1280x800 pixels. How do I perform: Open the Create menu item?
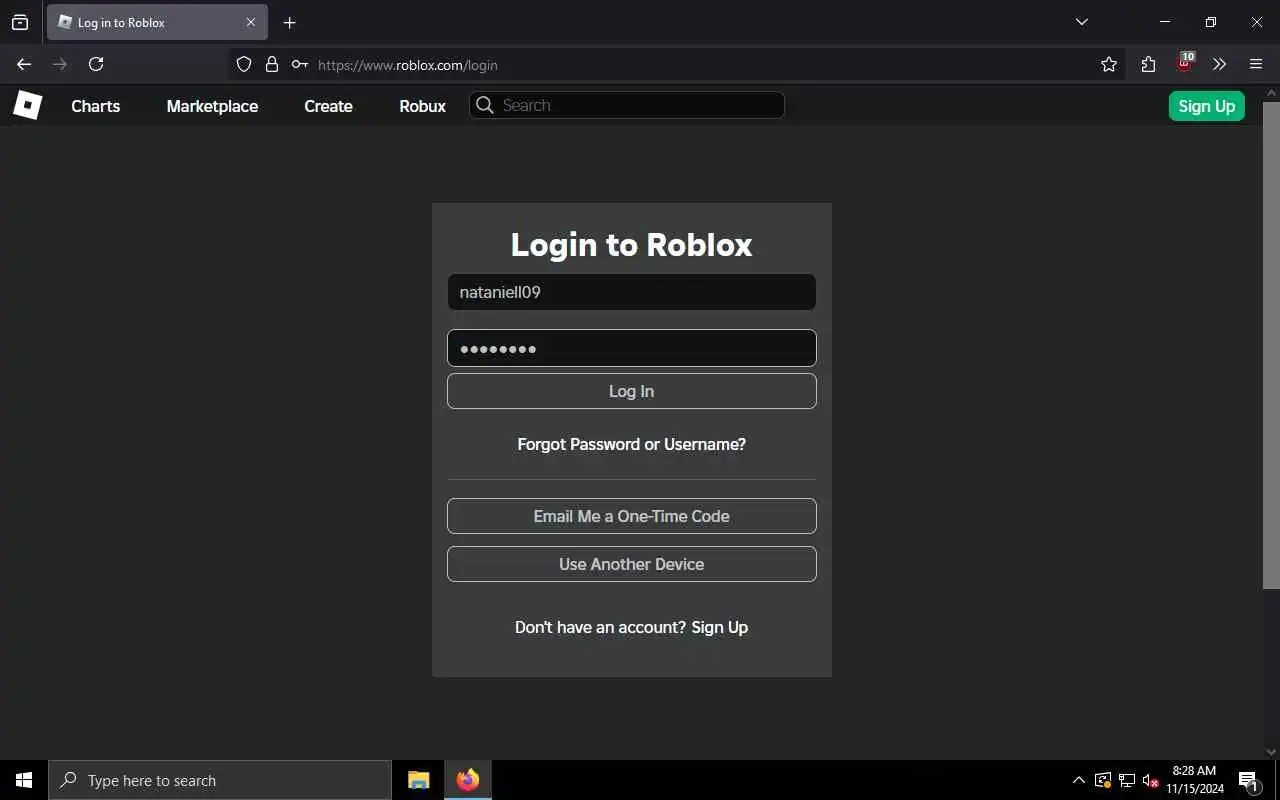coord(328,106)
